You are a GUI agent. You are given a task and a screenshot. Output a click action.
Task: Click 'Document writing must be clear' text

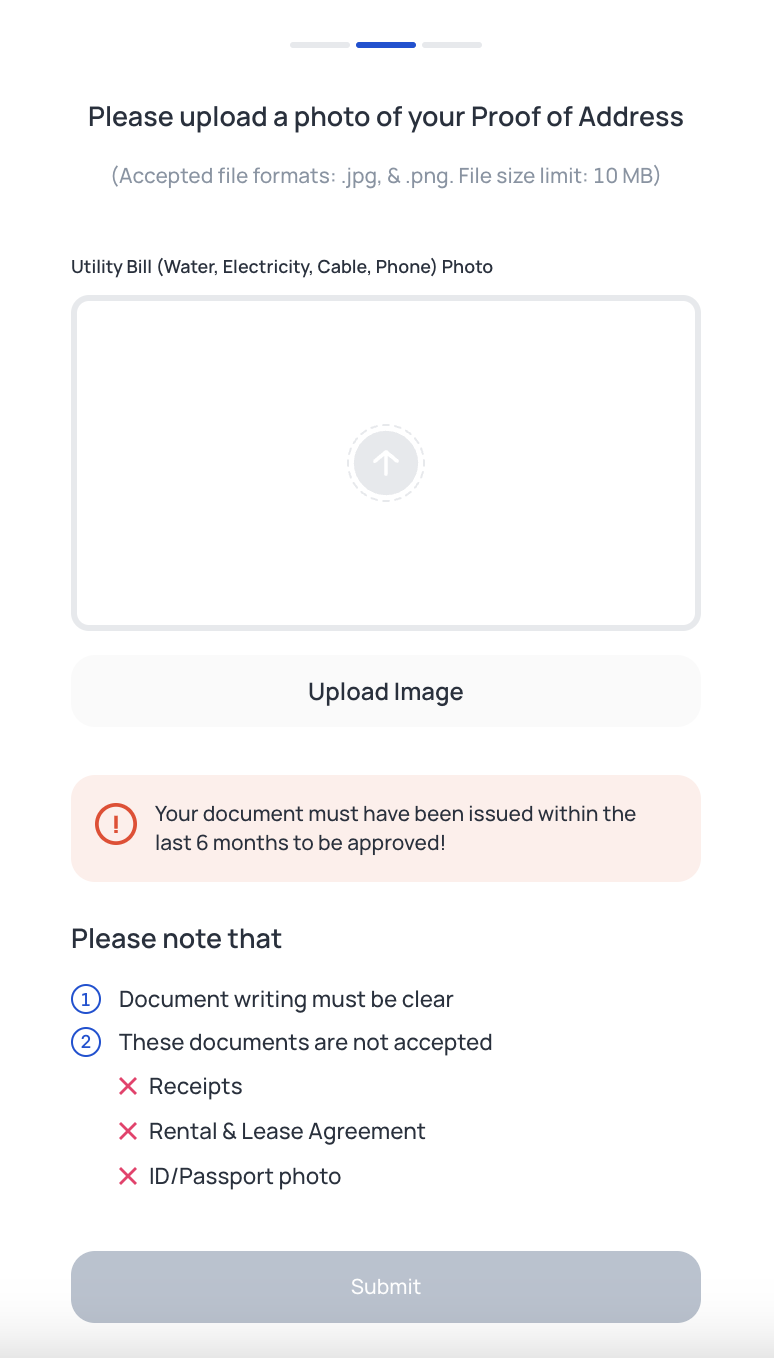click(286, 999)
